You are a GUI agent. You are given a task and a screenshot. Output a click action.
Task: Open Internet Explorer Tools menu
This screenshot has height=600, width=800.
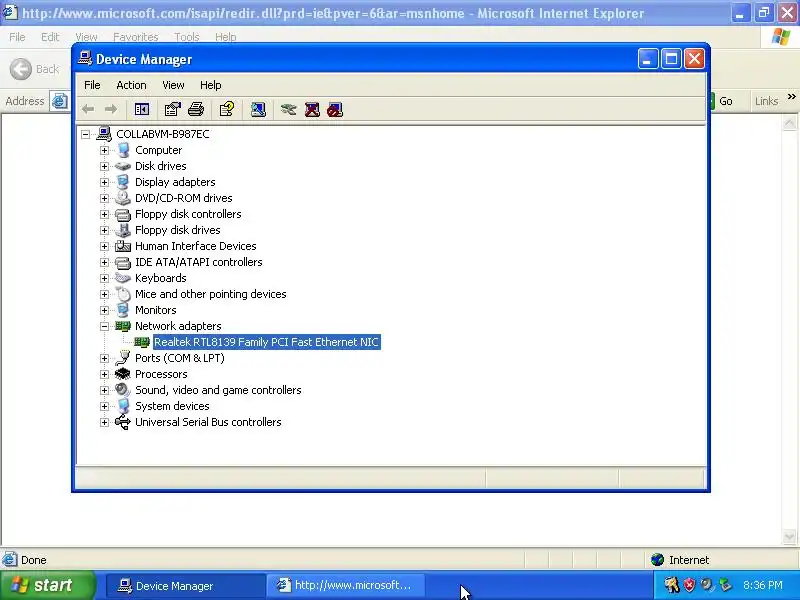[x=187, y=37]
